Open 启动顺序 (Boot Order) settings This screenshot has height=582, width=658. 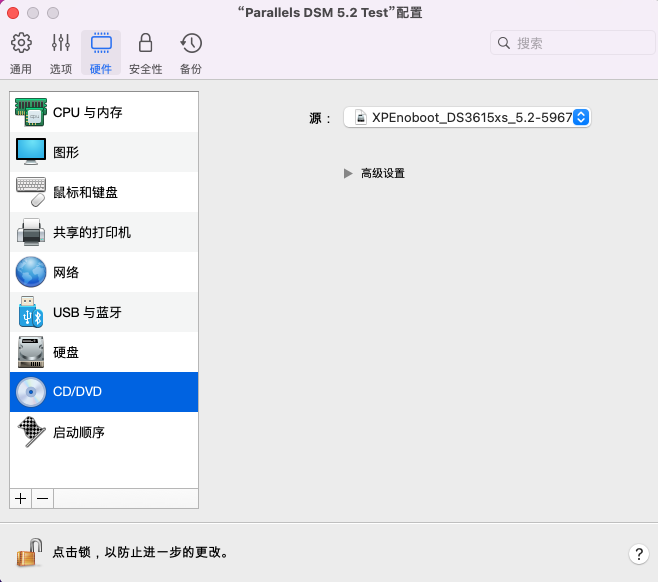[x=104, y=432]
